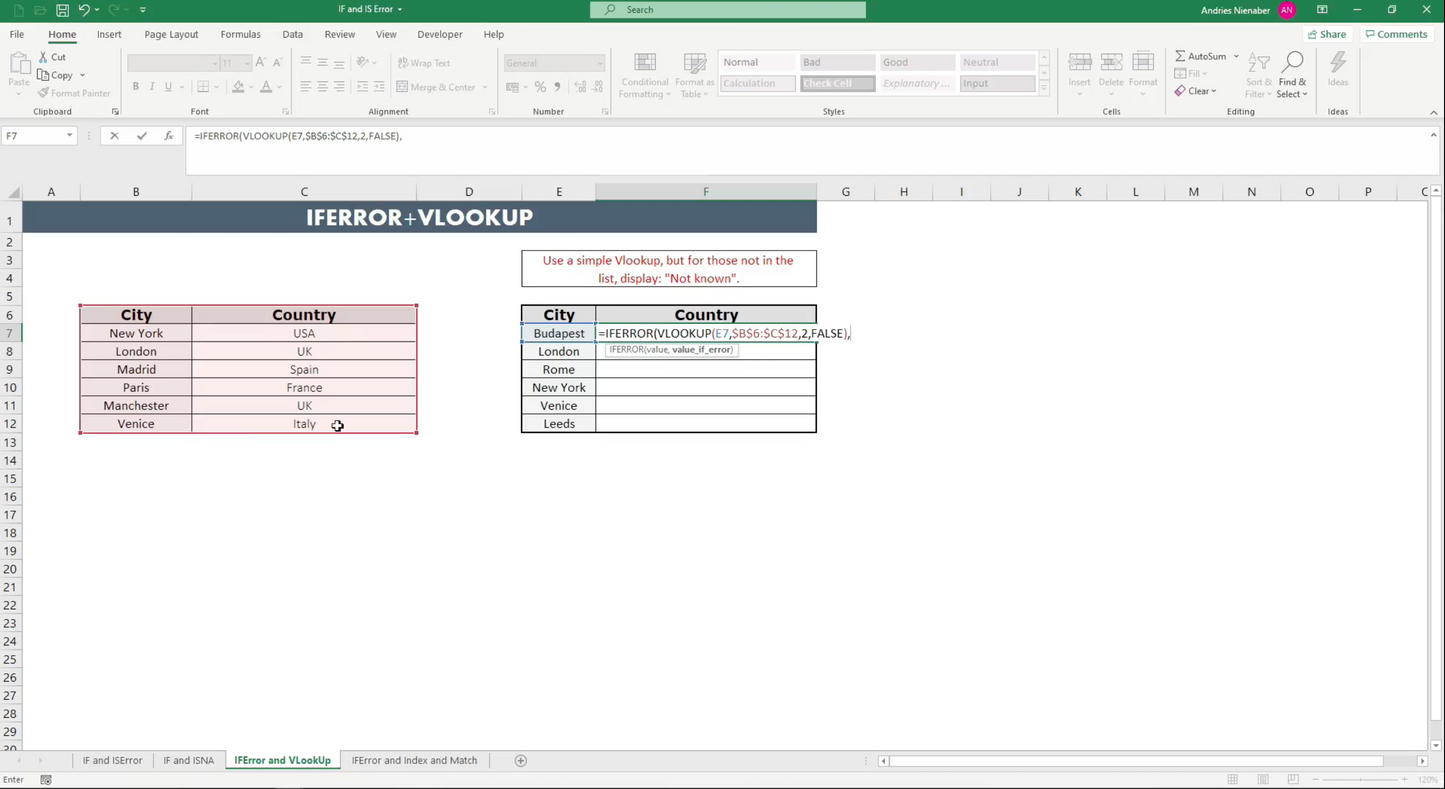Open Find & Select
This screenshot has width=1445, height=789.
tap(1292, 77)
